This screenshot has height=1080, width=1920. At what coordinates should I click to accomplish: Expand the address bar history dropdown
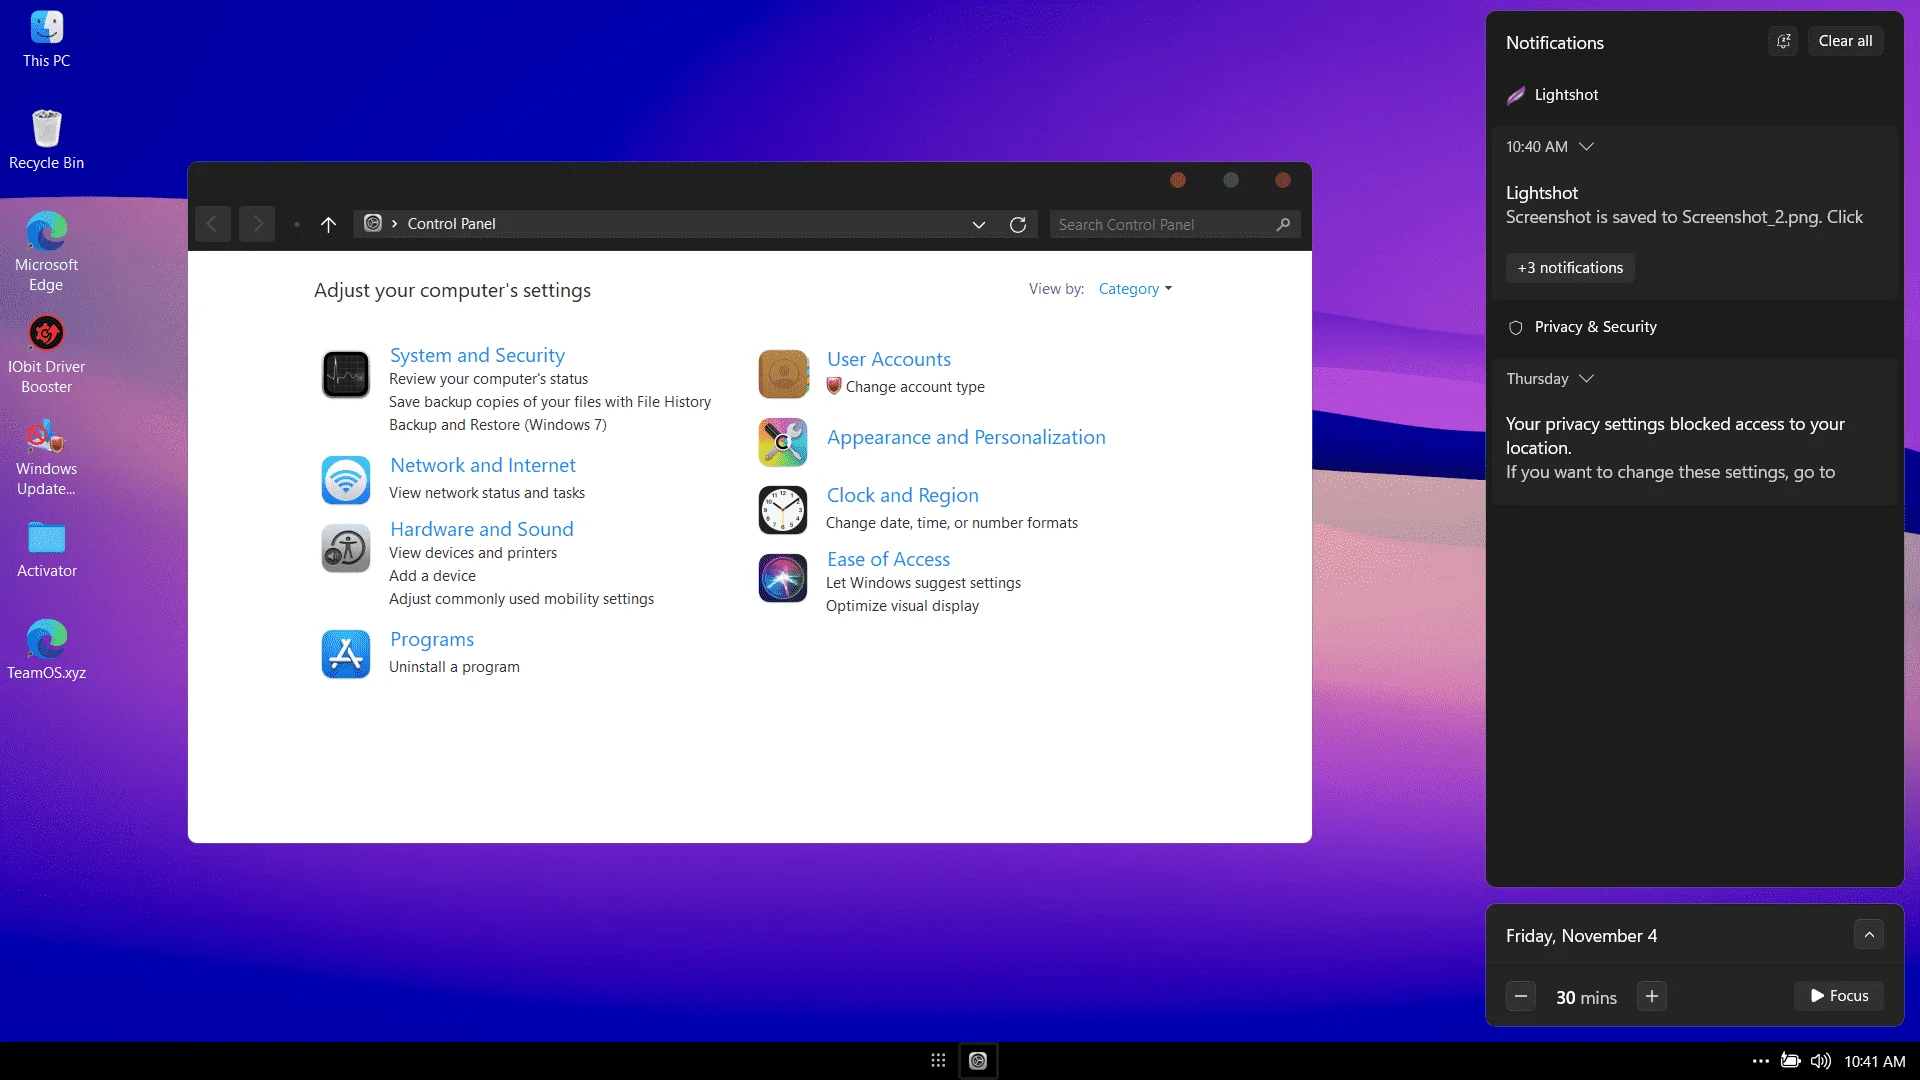point(979,225)
